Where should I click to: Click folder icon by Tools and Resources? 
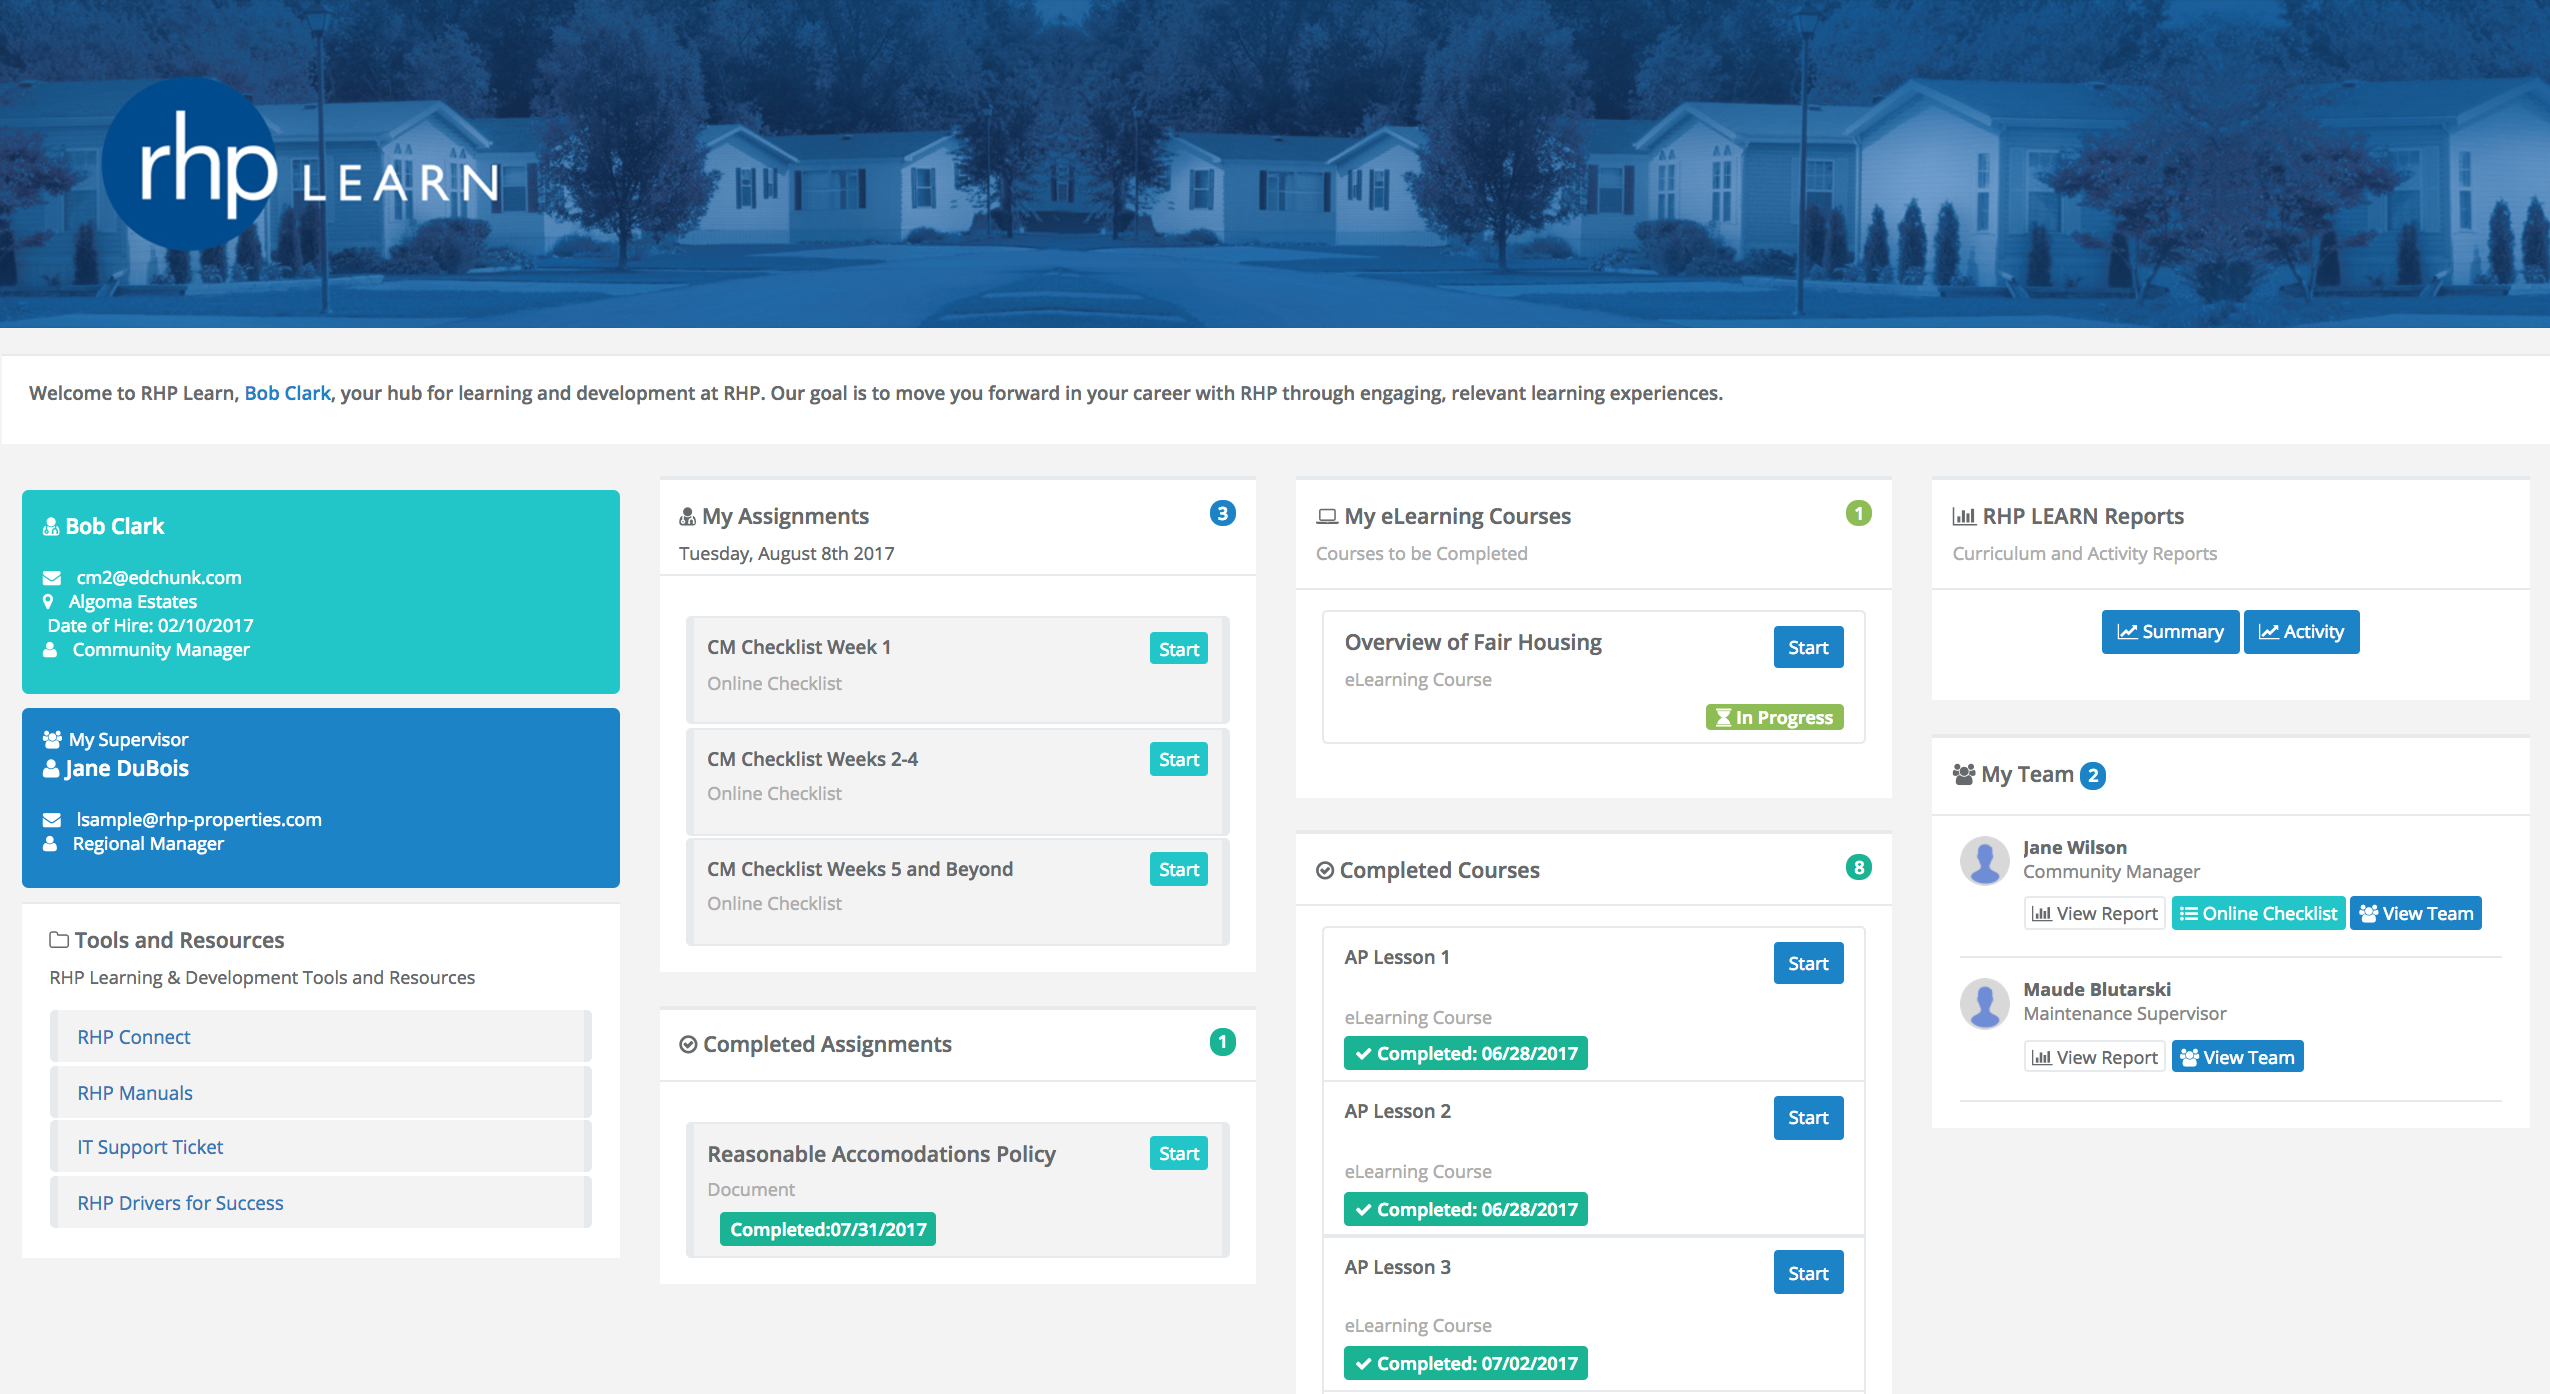[x=59, y=940]
